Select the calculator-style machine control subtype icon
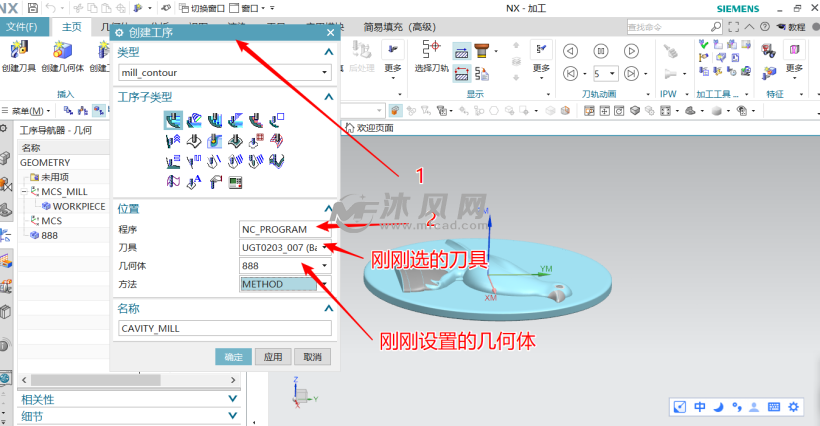This screenshot has width=820, height=426. (235, 182)
